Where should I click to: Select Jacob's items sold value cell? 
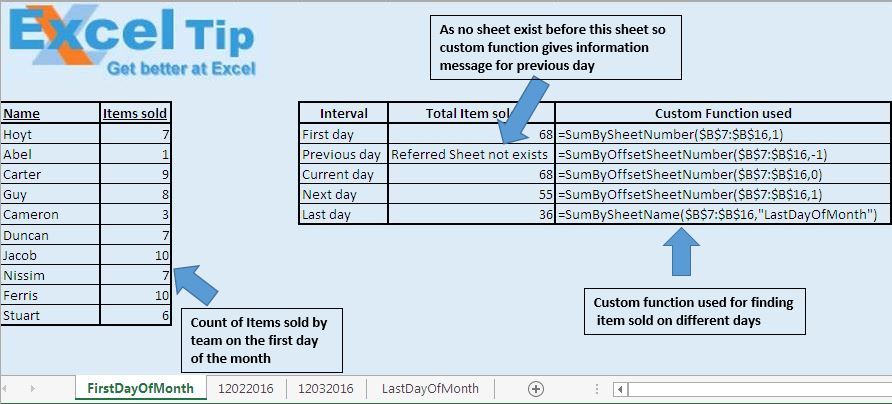135,255
